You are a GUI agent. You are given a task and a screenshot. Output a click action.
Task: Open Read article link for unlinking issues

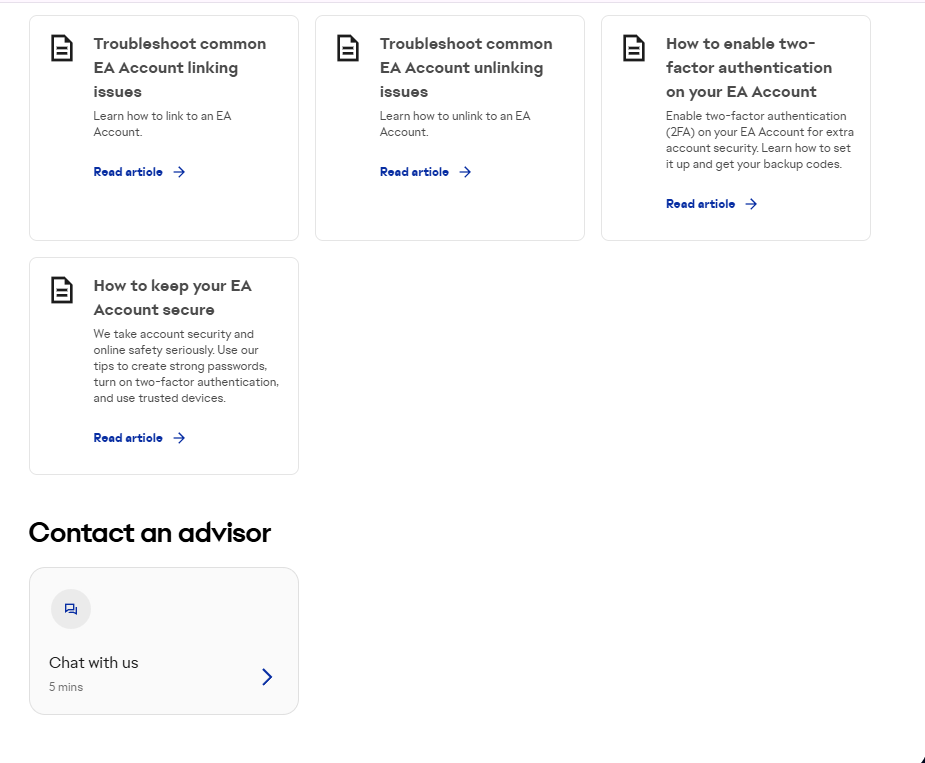(414, 172)
